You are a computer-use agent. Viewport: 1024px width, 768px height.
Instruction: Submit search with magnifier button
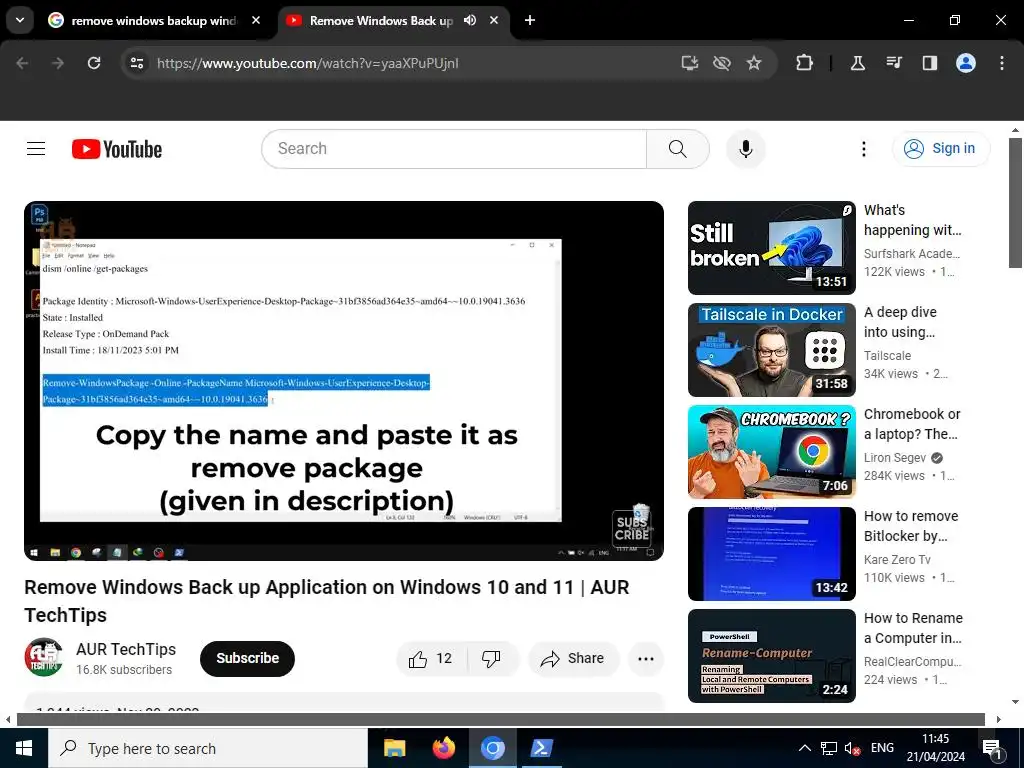(x=678, y=149)
